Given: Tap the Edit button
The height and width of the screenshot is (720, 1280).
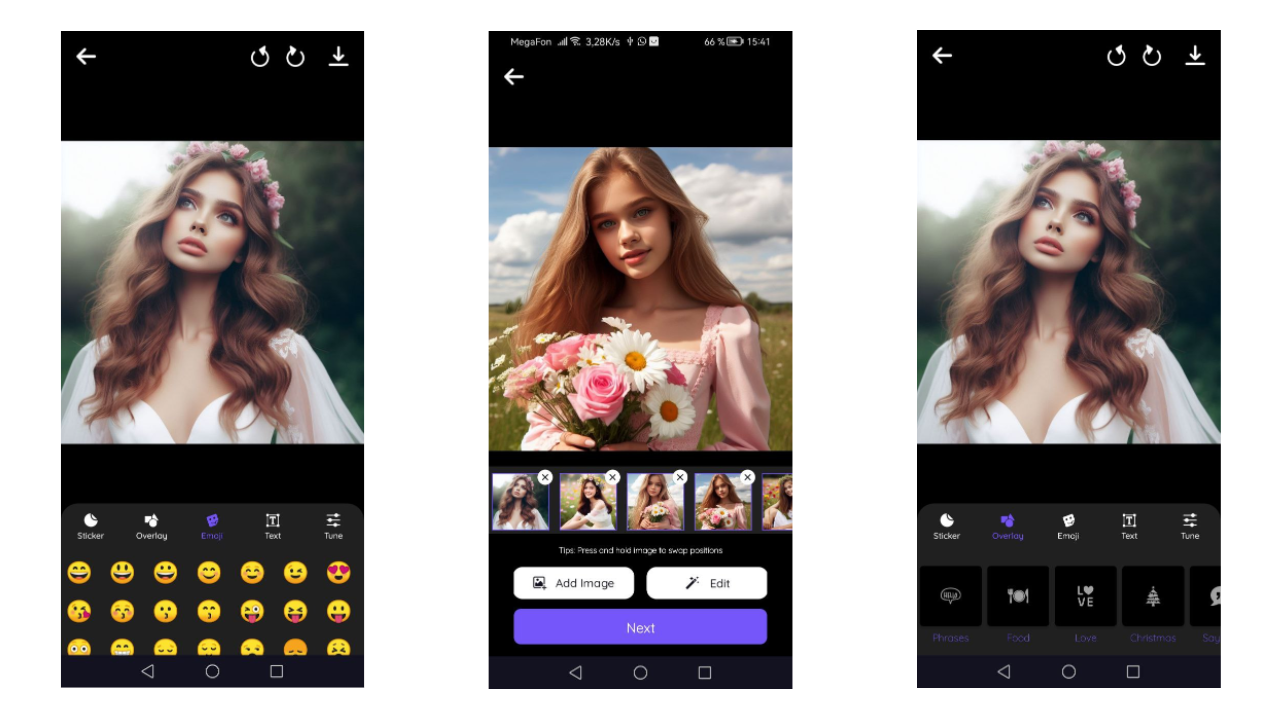Looking at the screenshot, I should tap(707, 583).
